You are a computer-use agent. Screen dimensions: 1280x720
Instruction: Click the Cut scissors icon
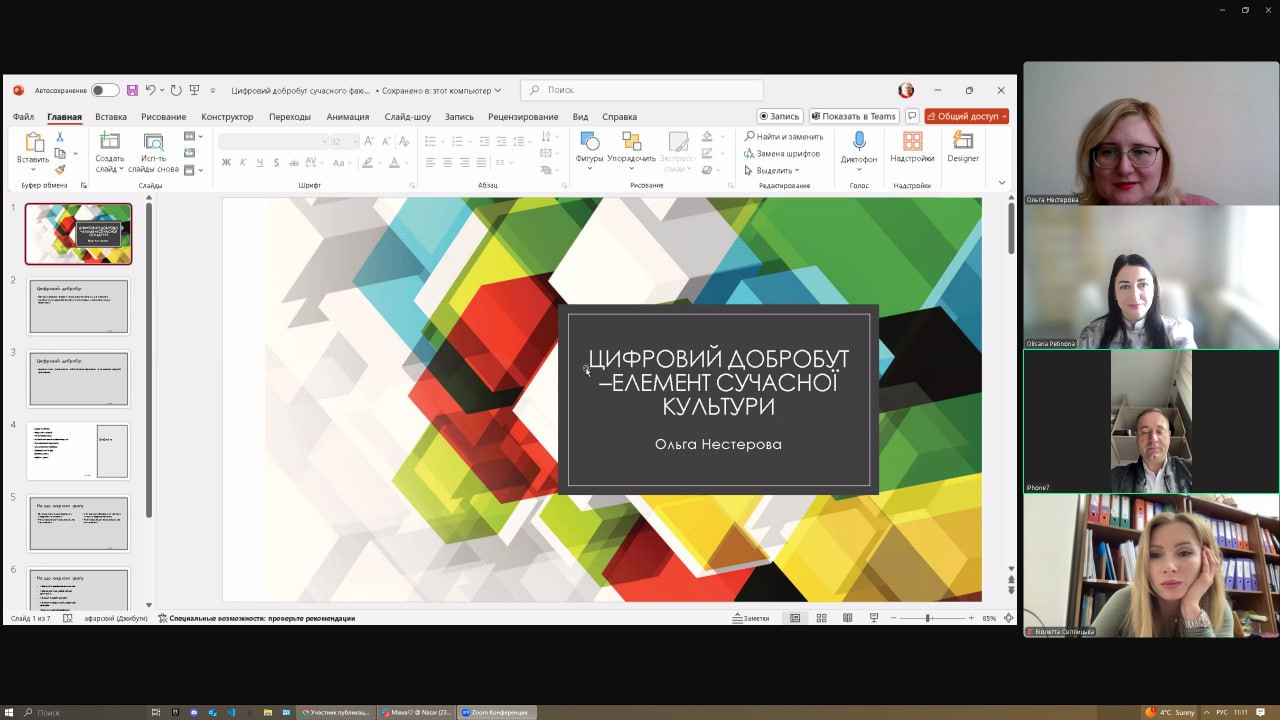coord(60,137)
